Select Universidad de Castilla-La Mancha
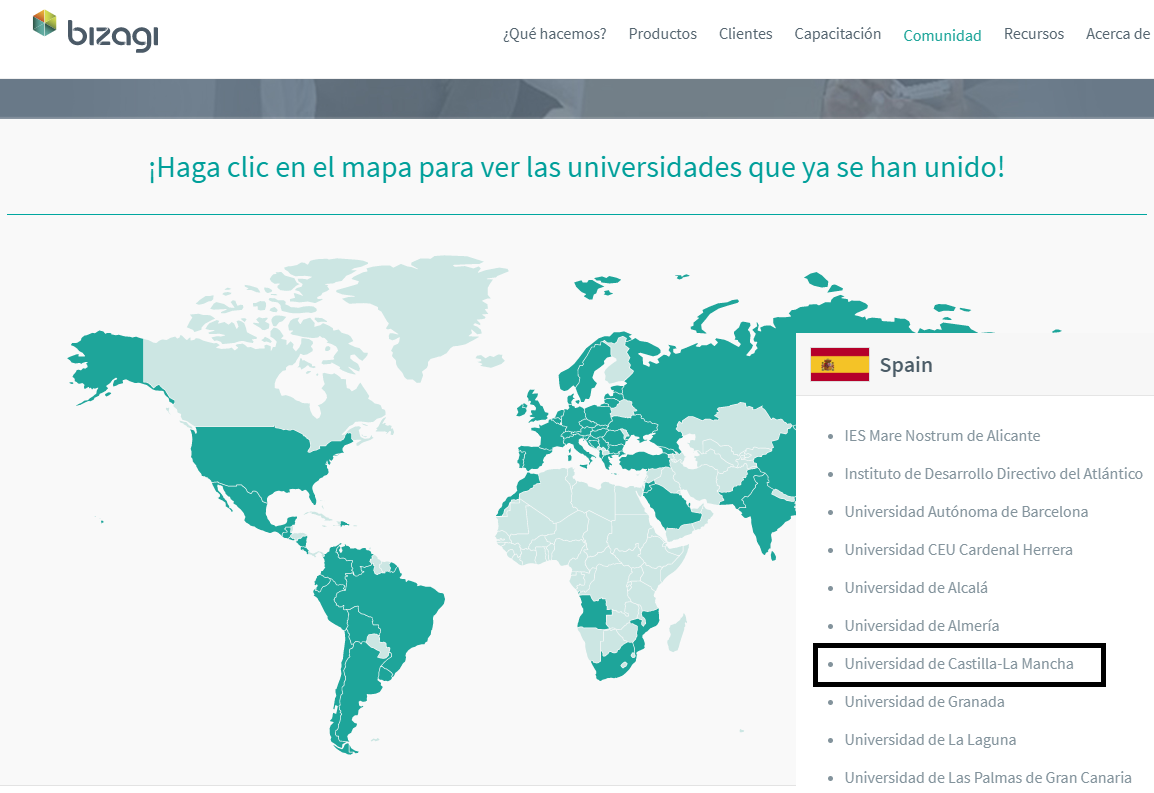Image resolution: width=1154 pixels, height=793 pixels. [x=958, y=664]
